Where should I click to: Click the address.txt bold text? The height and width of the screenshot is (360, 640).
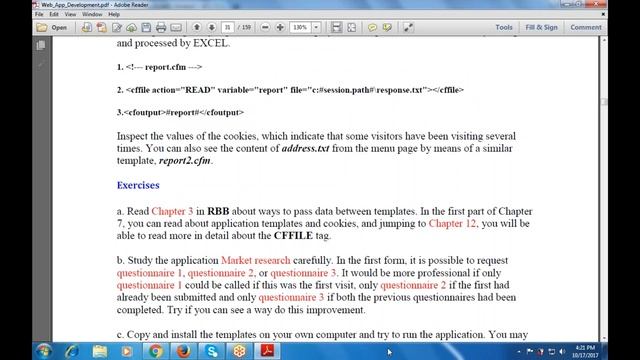(x=305, y=149)
